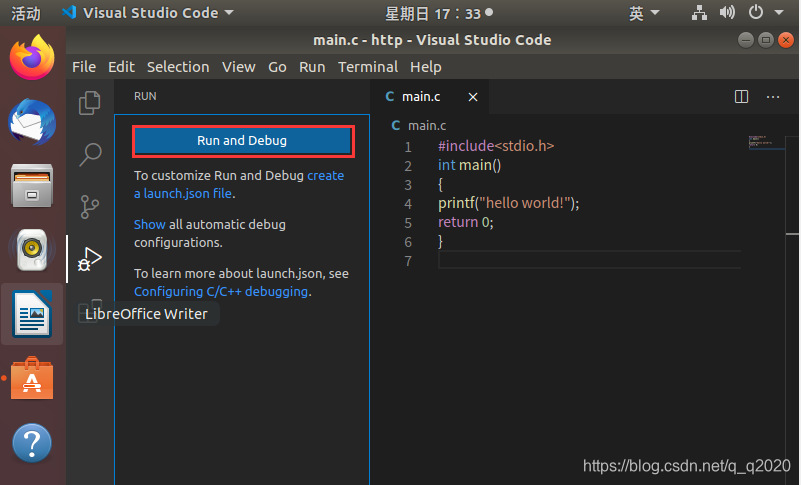Viewport: 801px width, 485px height.
Task: Open Files manager from the dock
Action: click(32, 186)
